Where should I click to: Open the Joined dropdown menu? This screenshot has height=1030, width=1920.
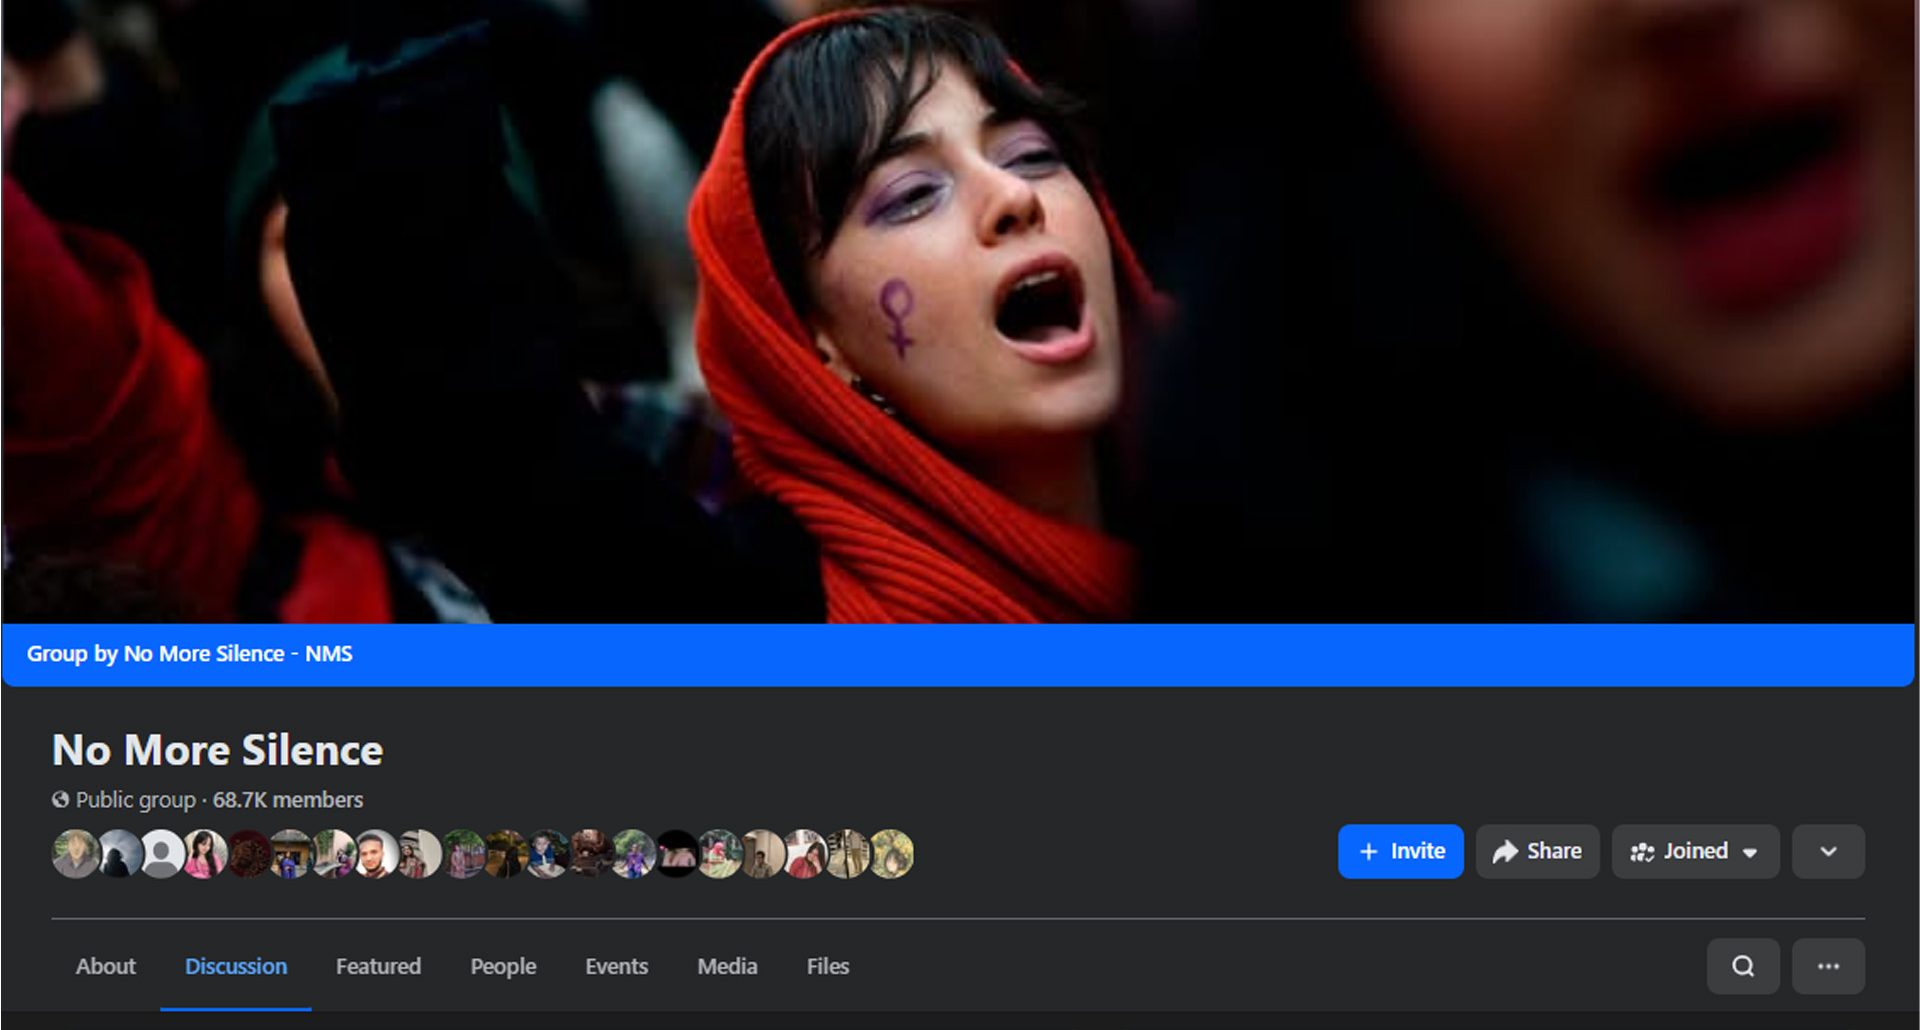point(1696,851)
